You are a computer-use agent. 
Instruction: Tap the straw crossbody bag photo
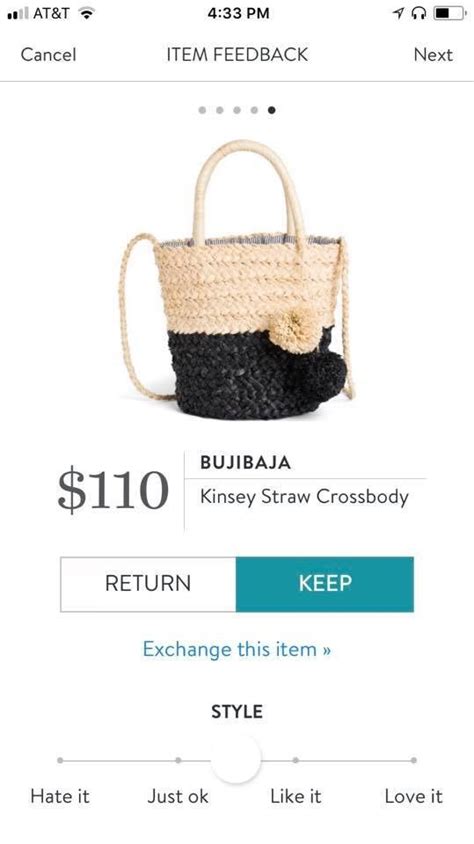tap(237, 279)
